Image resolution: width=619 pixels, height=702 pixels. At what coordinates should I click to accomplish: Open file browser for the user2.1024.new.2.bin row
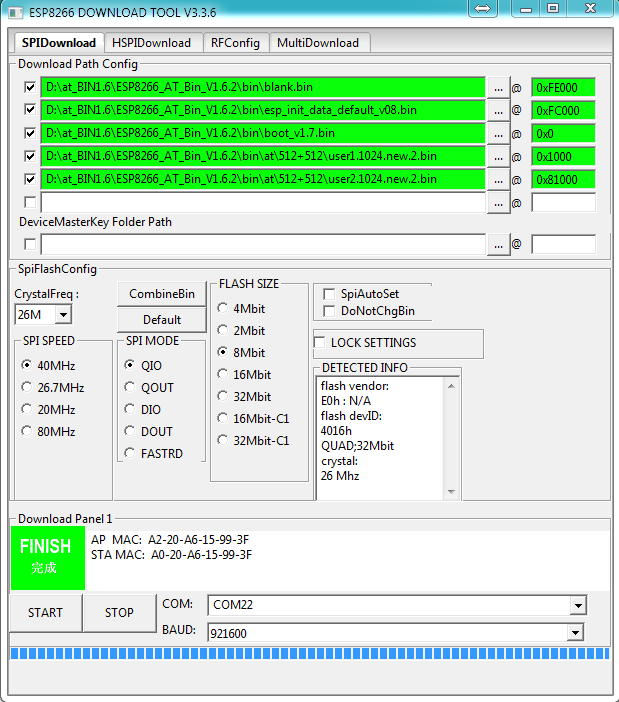(498, 180)
